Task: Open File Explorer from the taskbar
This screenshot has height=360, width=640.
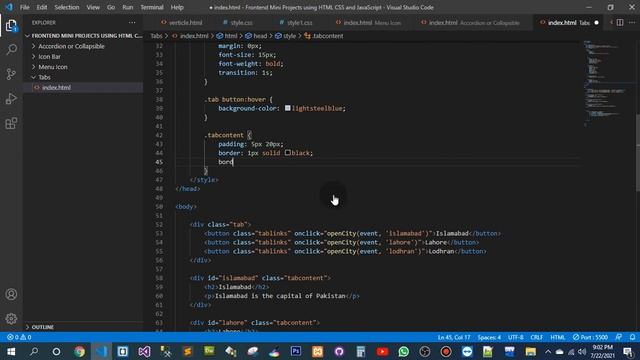Action: coord(530,351)
